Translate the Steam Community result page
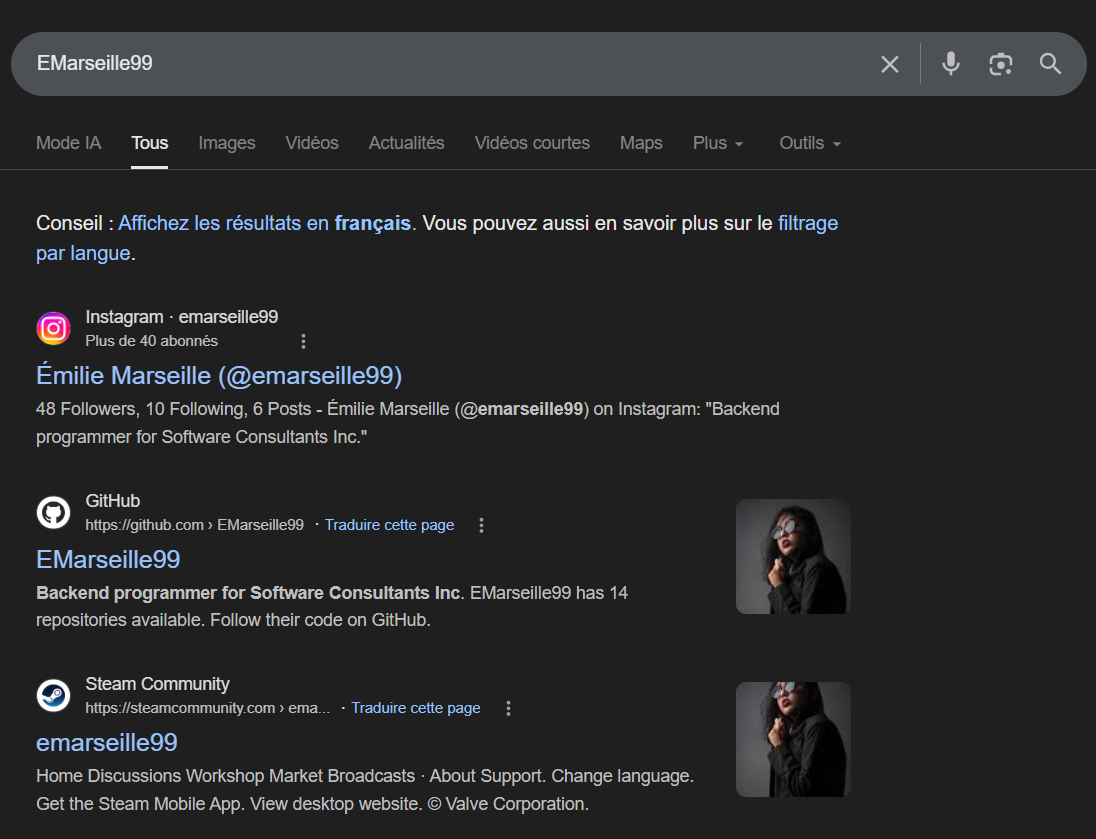Screen dimensions: 1096x839 pyautogui.click(x=416, y=708)
